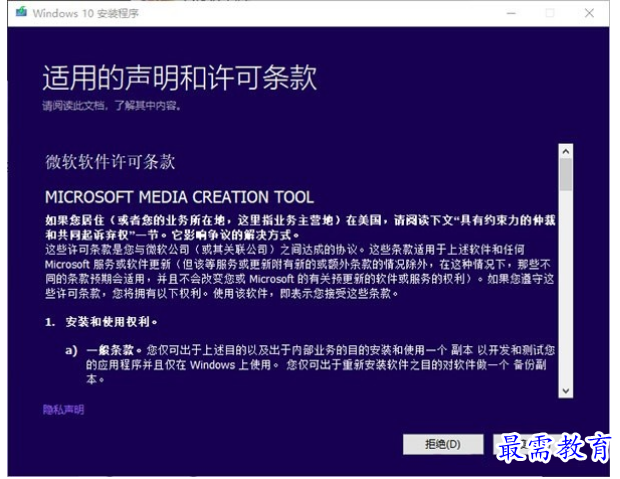The width and height of the screenshot is (620, 479).
Task: Click the 请阅读此文档，了解其中内容 subtitle
Action: (112, 106)
